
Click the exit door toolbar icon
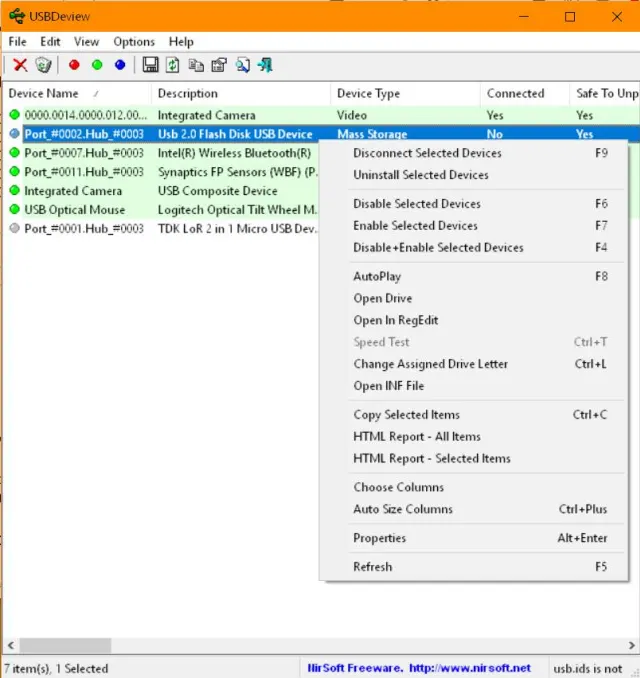pos(265,65)
